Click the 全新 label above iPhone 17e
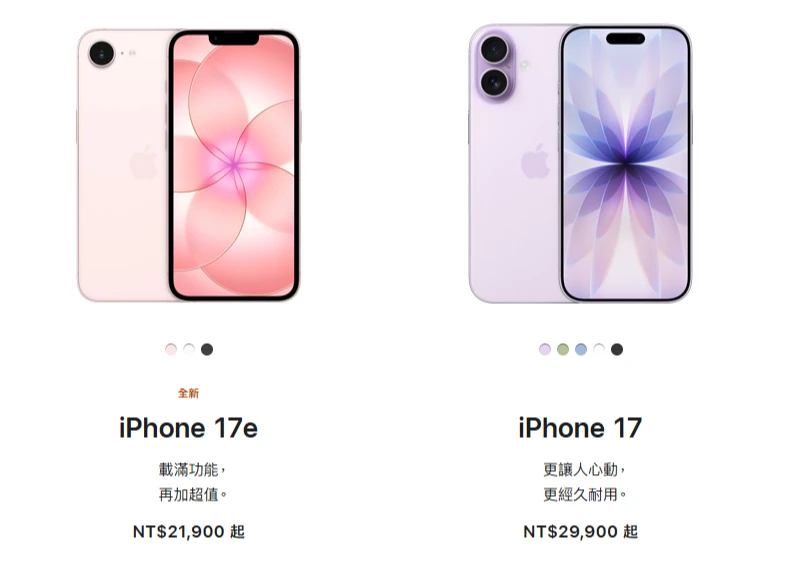This screenshot has height=569, width=792. tap(188, 393)
